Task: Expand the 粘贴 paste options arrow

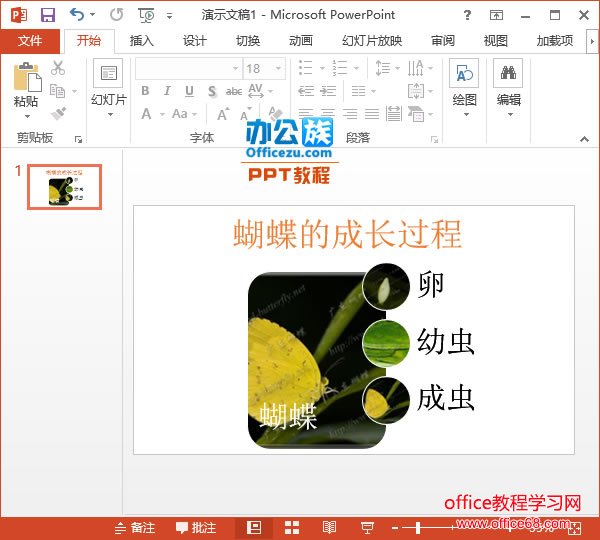Action: coord(27,116)
